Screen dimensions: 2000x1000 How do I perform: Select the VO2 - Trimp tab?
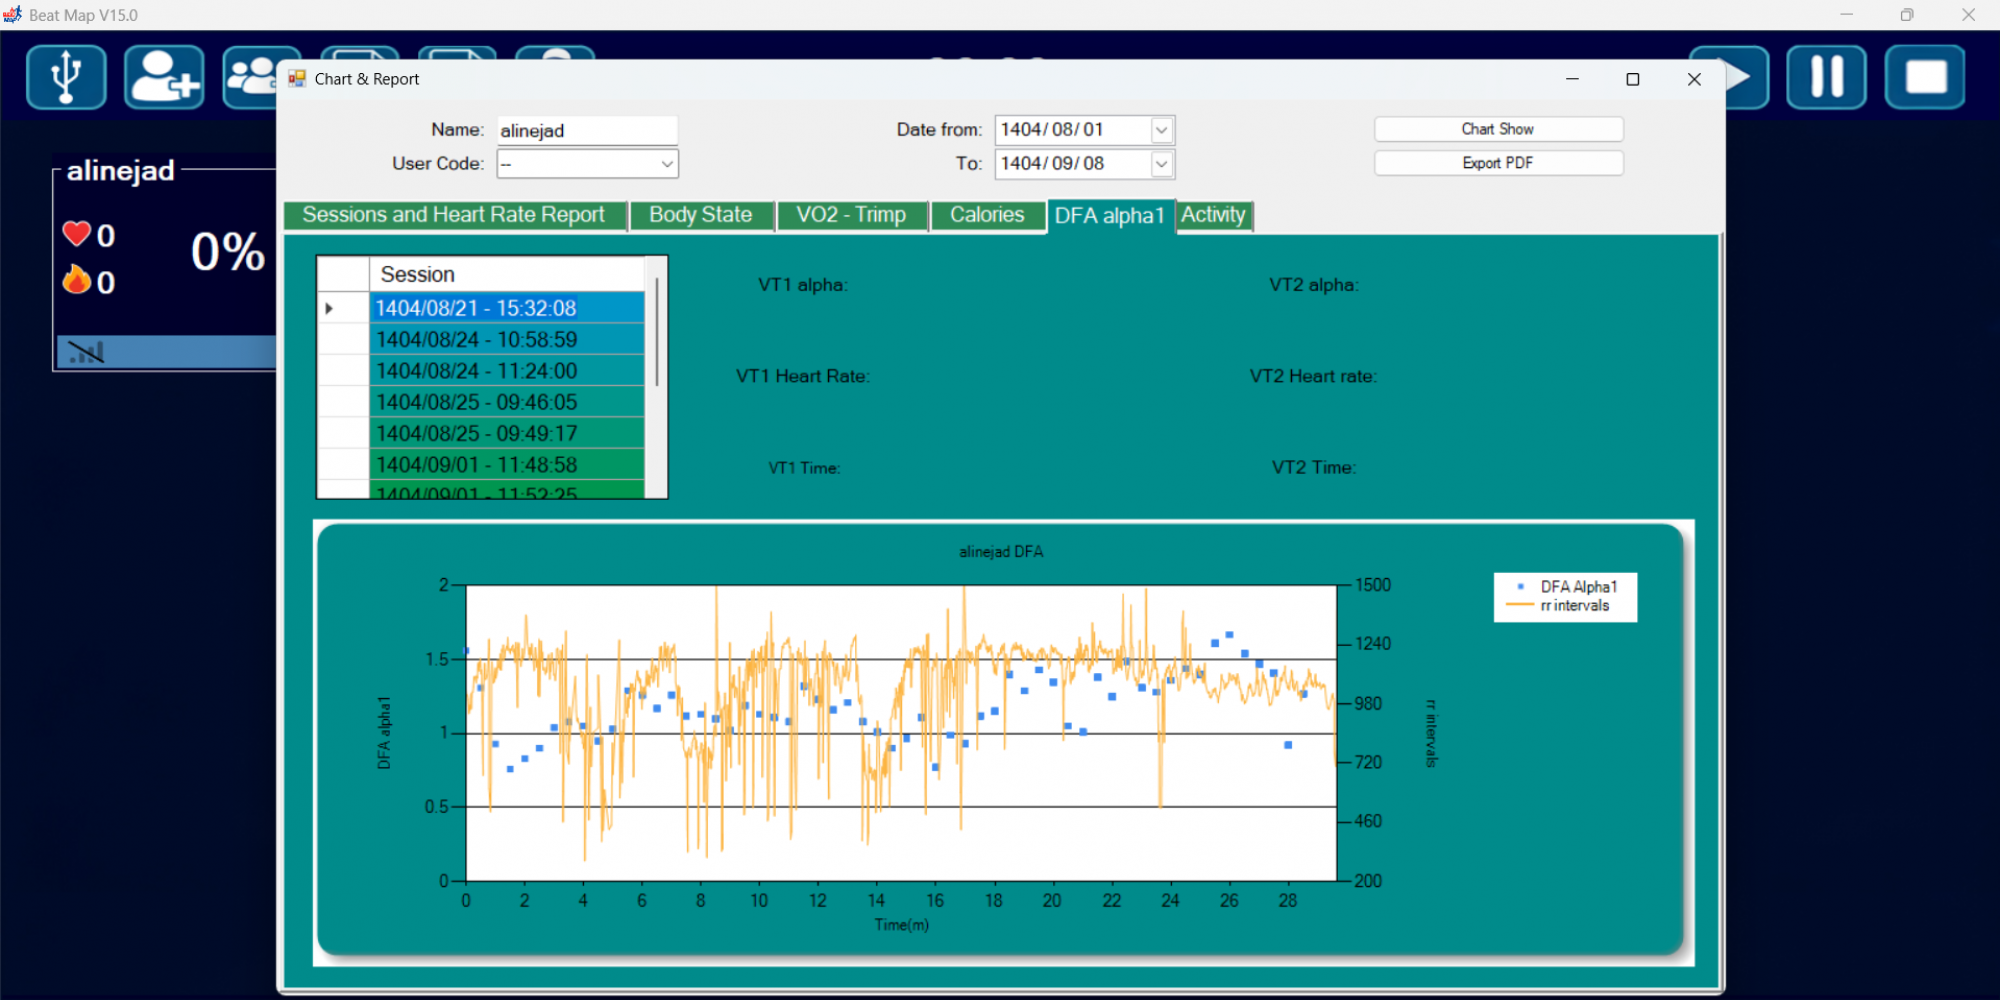point(851,215)
